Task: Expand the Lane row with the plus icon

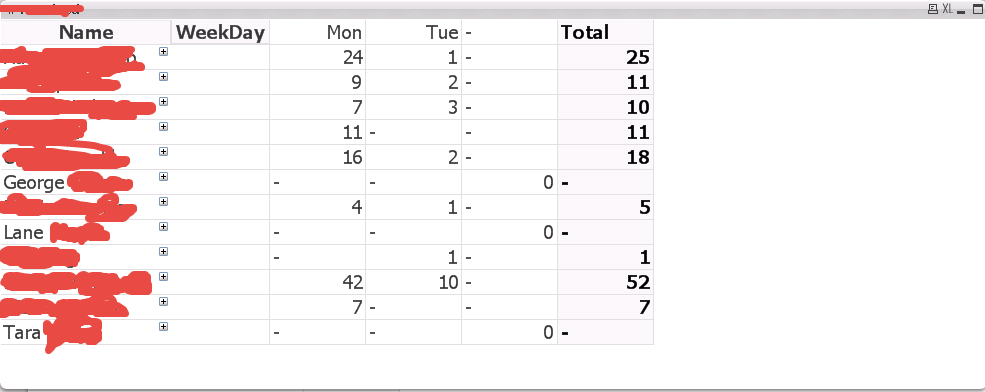Action: click(x=163, y=227)
